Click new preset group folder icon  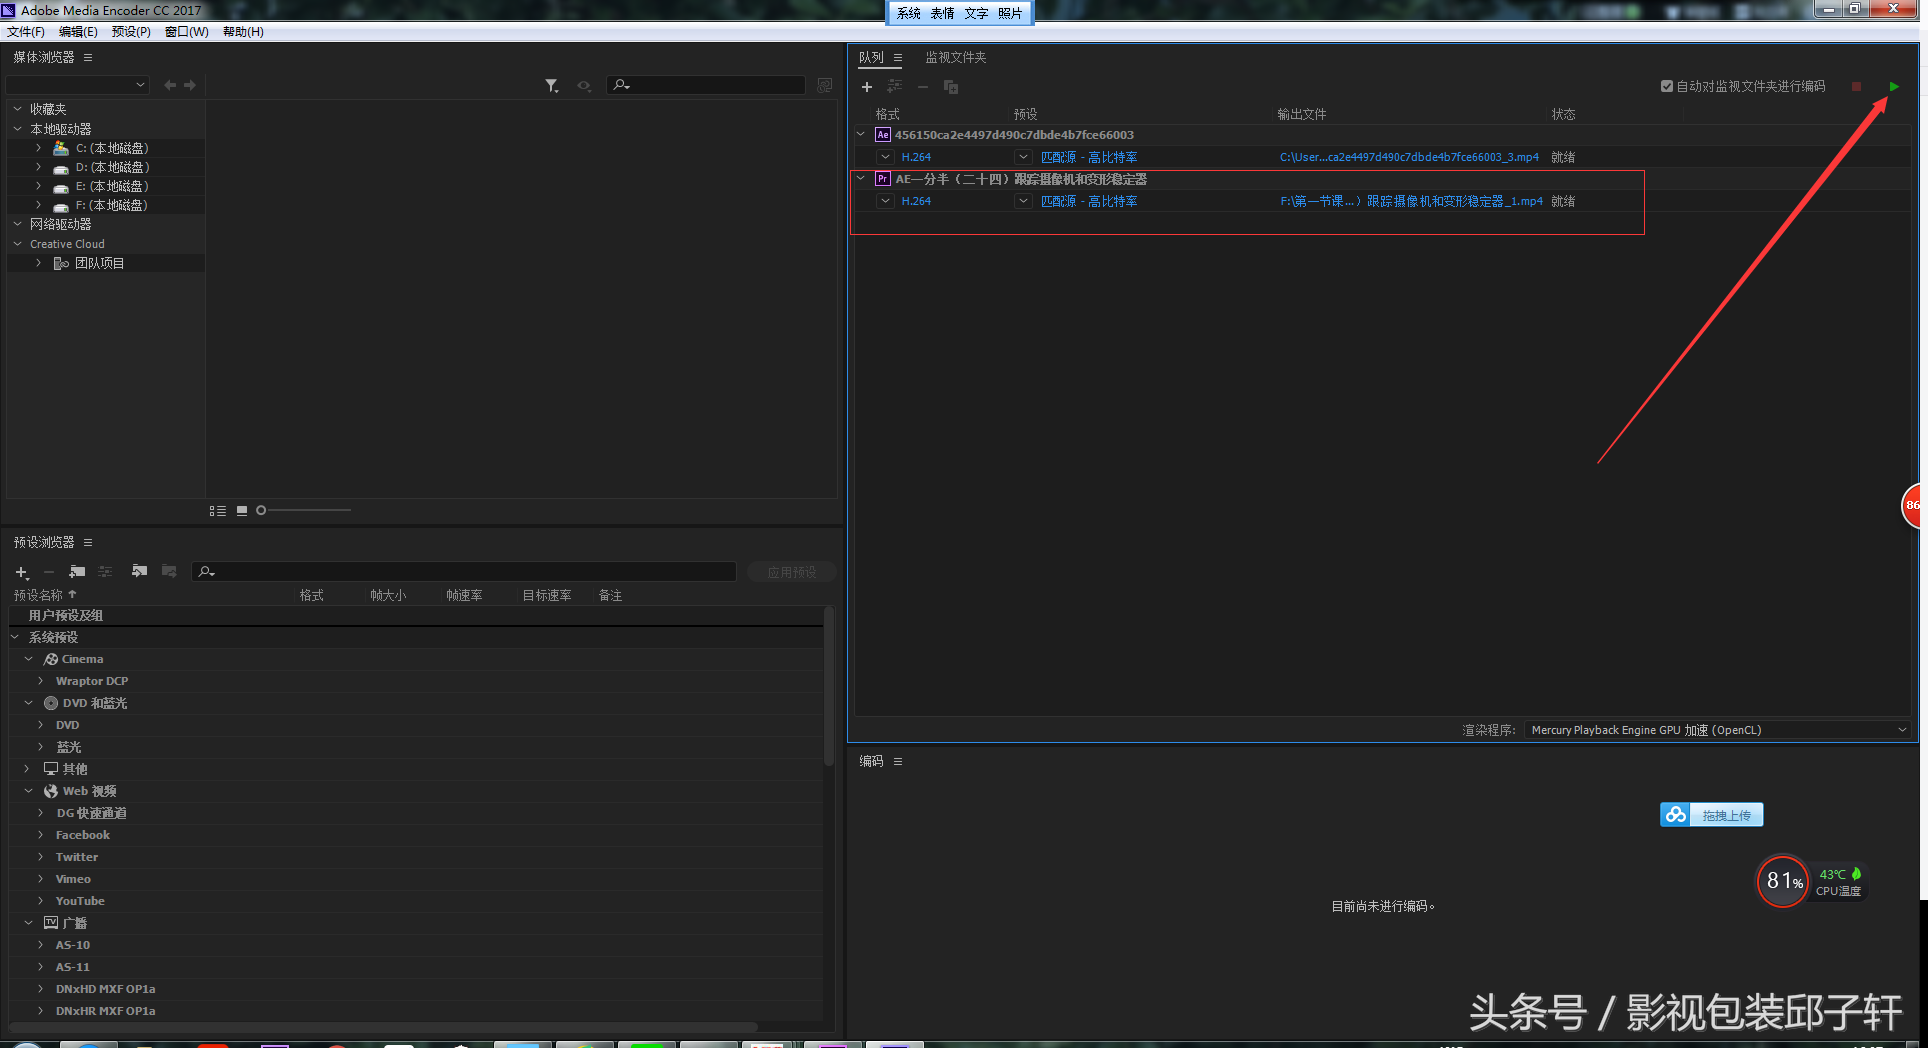pyautogui.click(x=77, y=572)
